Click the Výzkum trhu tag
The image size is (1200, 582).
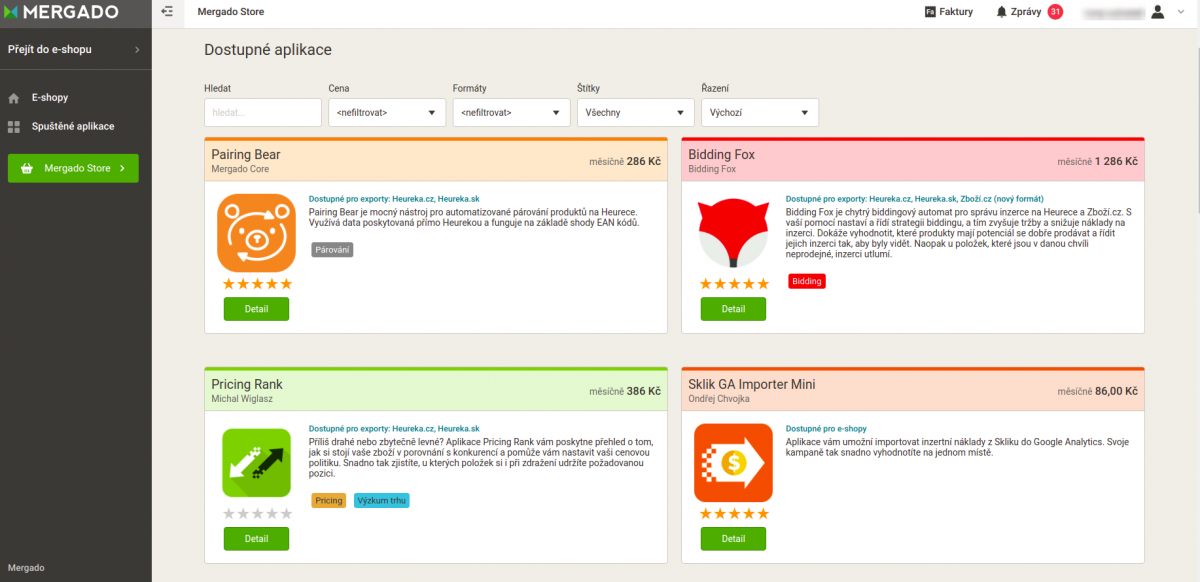pyautogui.click(x=382, y=500)
